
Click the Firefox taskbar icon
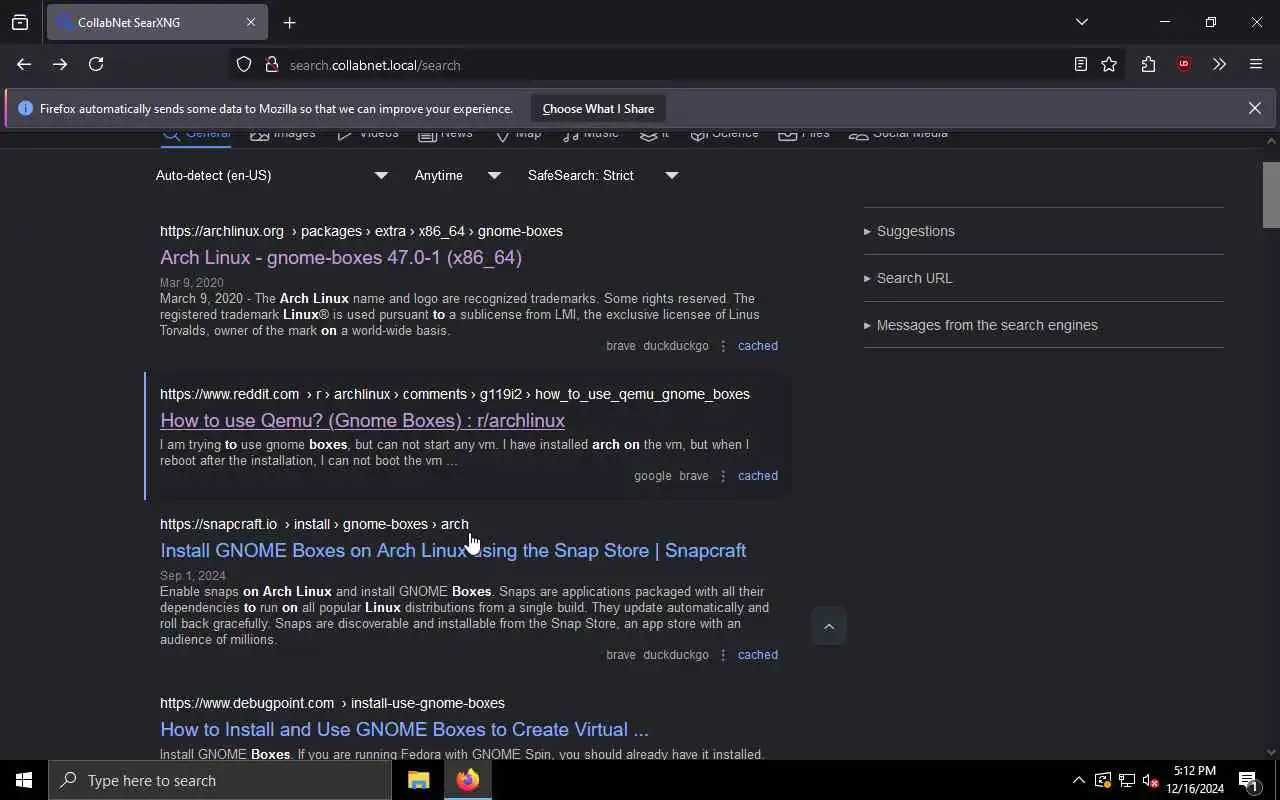click(x=467, y=780)
